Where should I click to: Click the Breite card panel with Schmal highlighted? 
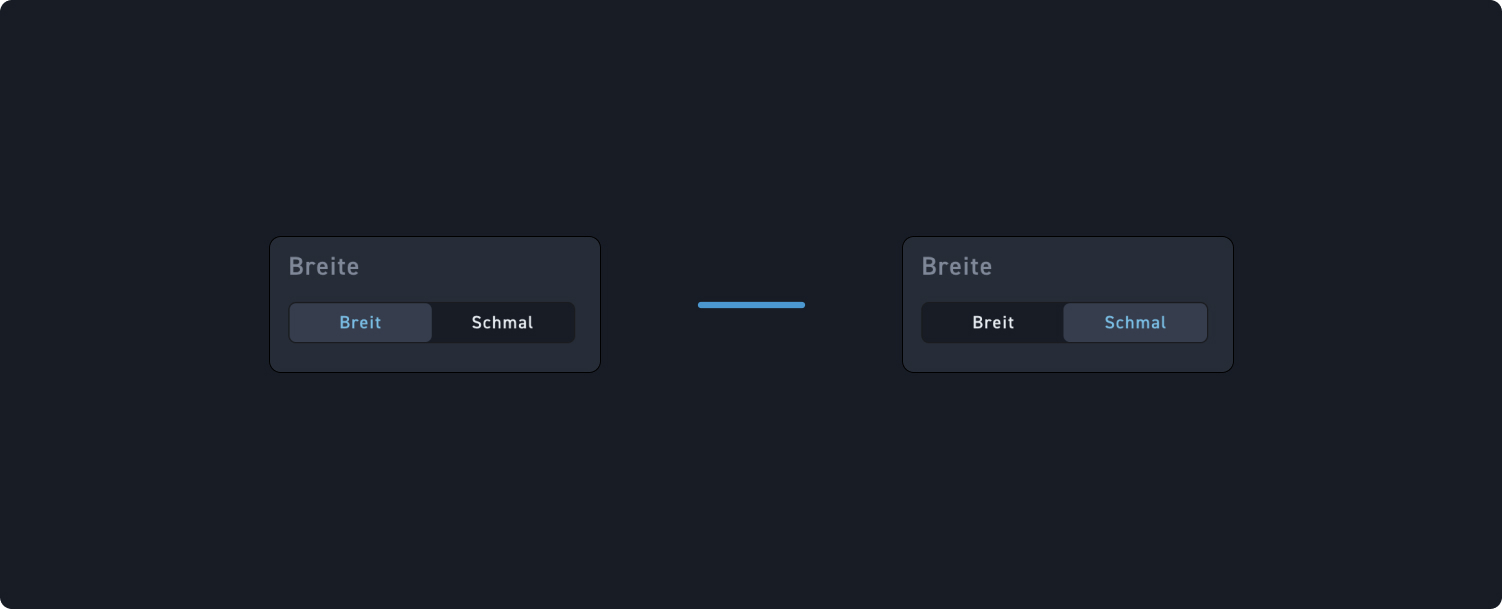point(1068,305)
